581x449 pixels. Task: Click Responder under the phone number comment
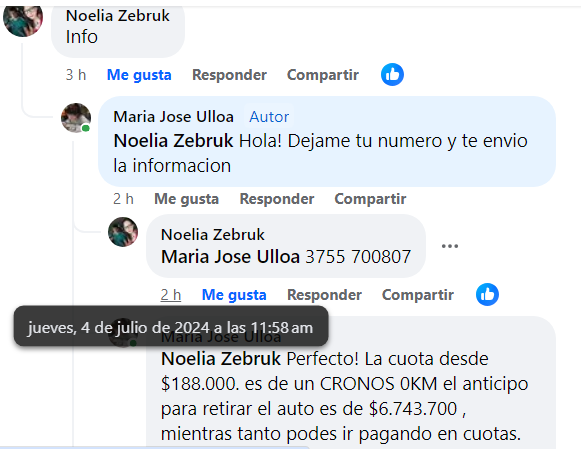[x=324, y=295]
